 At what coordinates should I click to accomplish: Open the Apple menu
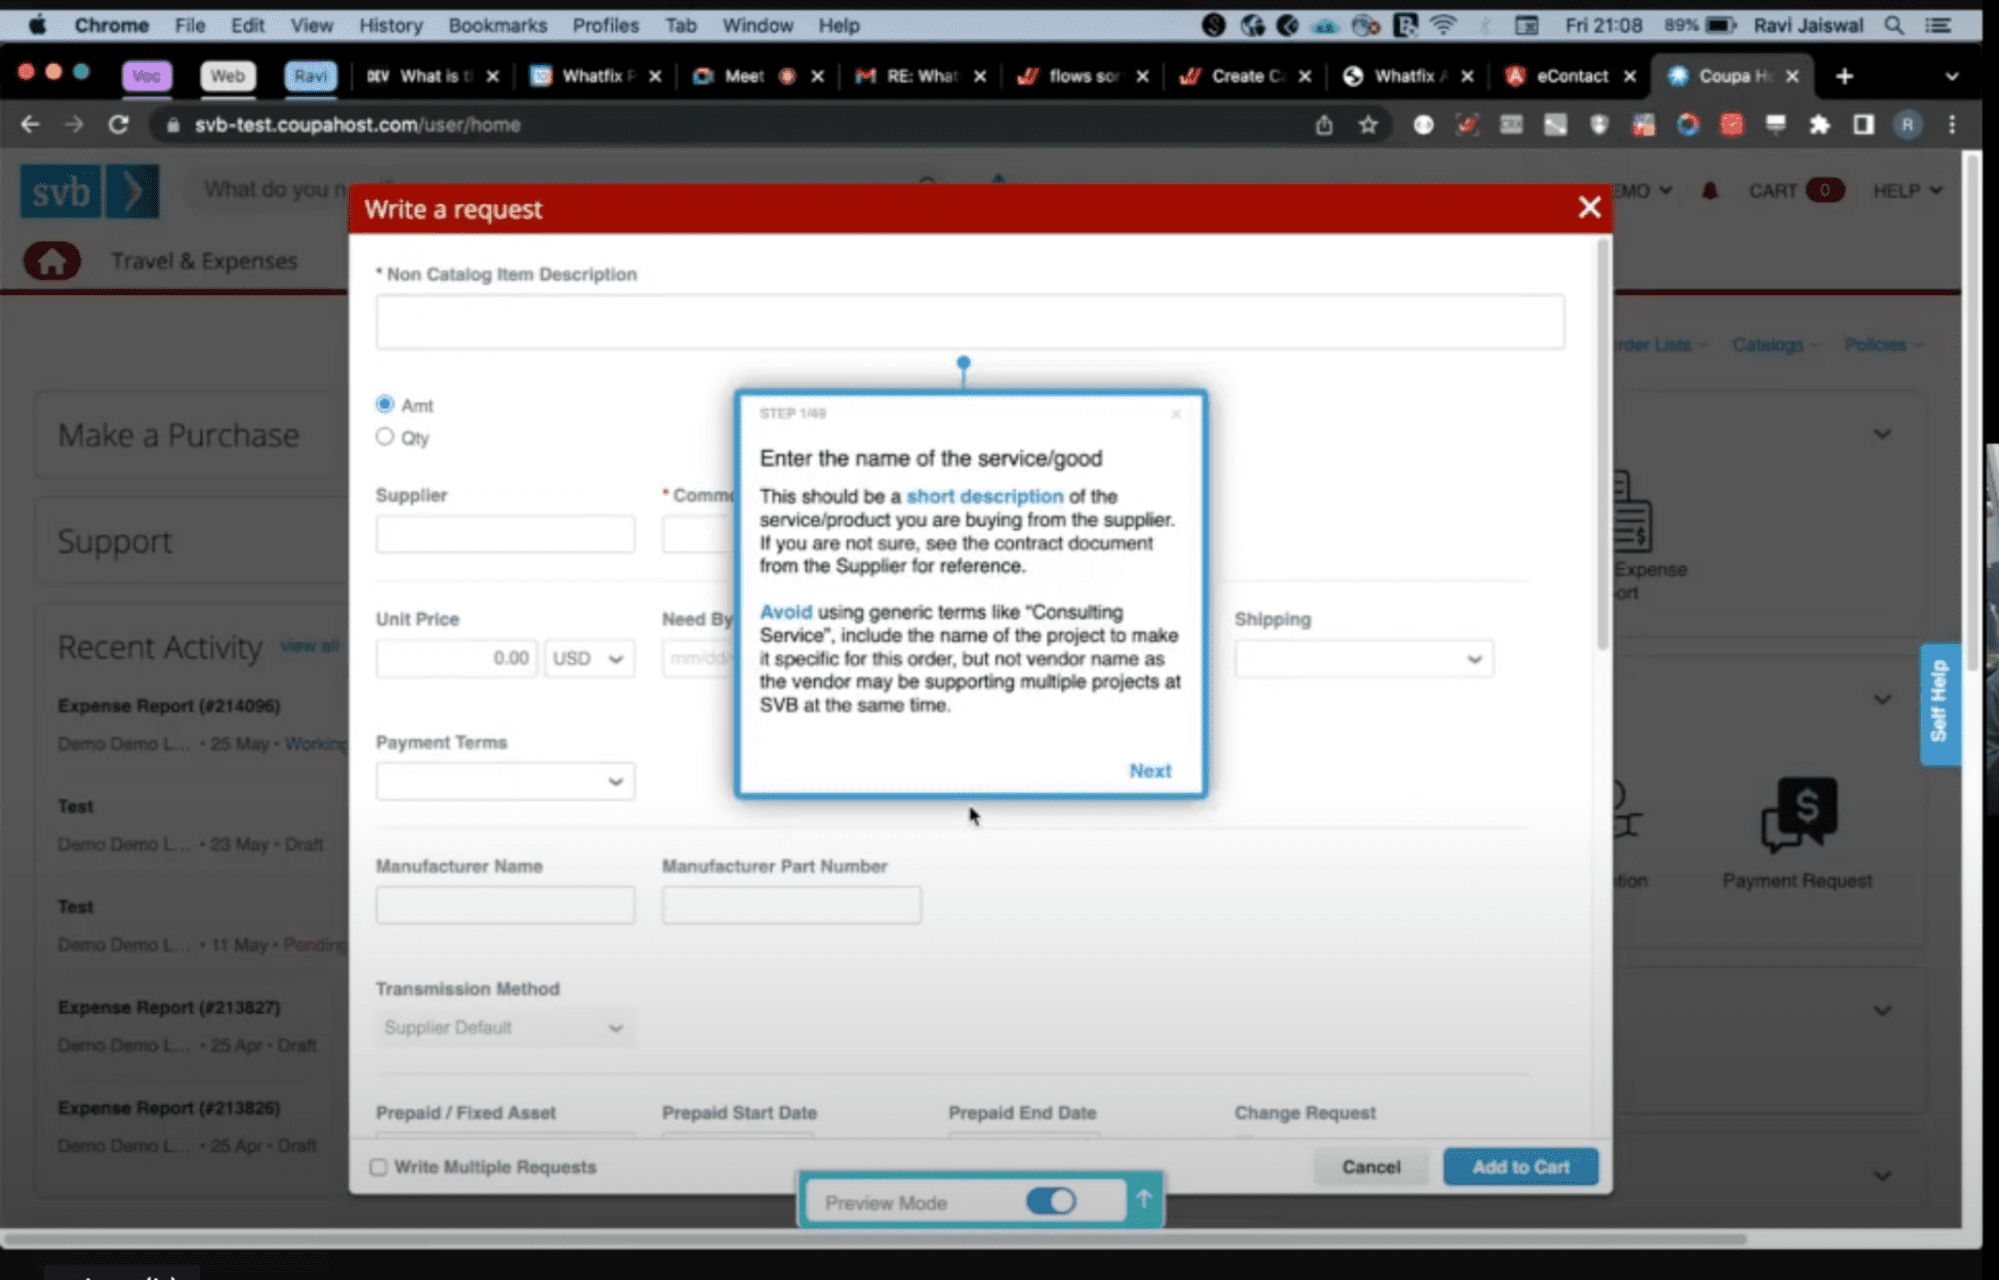coord(37,25)
